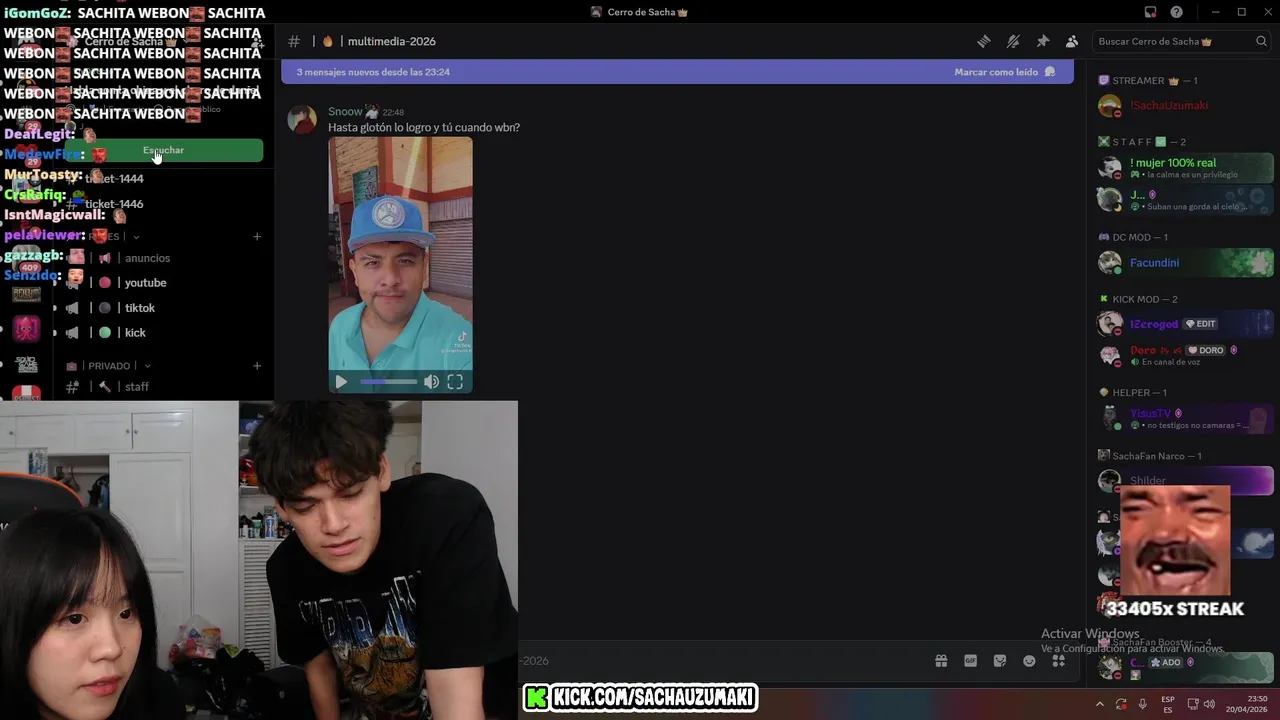Select member !2crogod with EDIT tag
The image size is (1280, 720).
(x=1185, y=323)
